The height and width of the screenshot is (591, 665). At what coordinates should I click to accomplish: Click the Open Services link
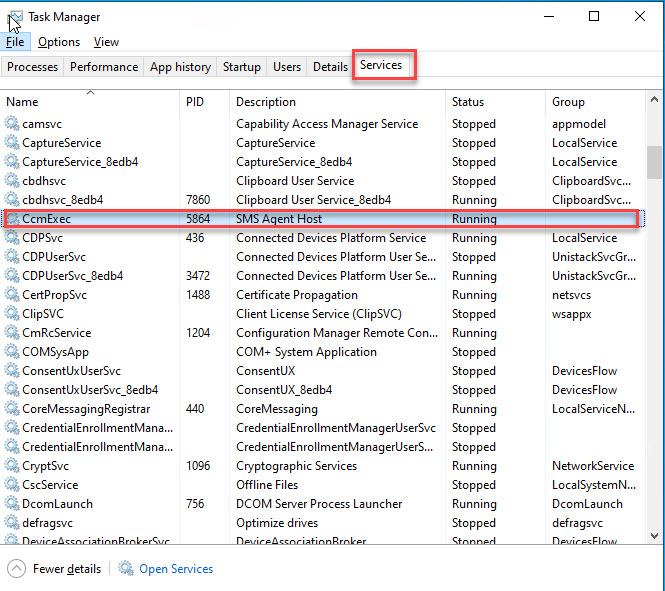176,569
